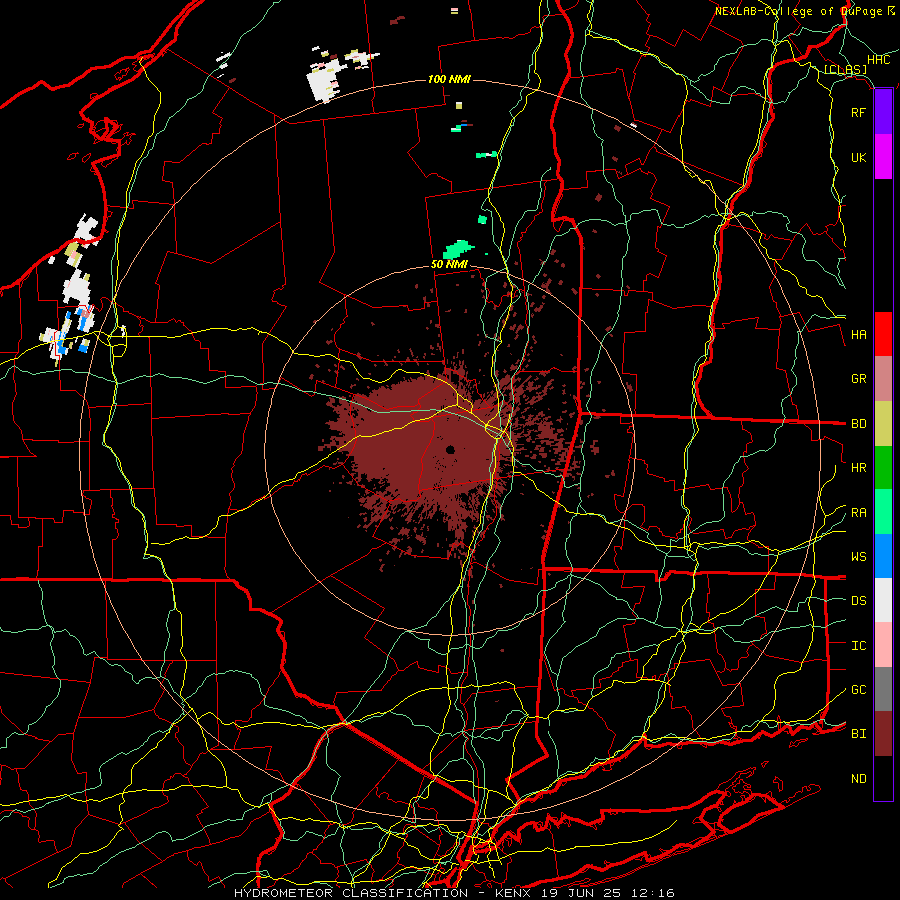Click the 100 NMI range ring label

(x=449, y=79)
